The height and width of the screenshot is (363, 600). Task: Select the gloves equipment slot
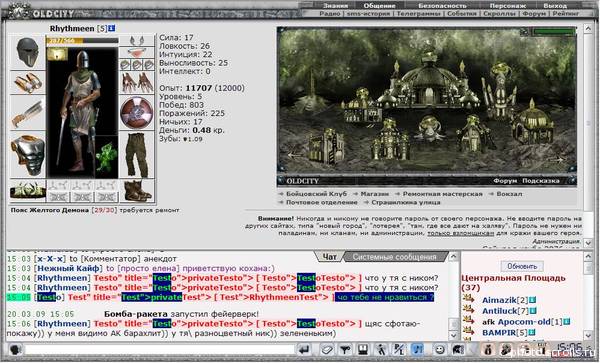click(137, 83)
